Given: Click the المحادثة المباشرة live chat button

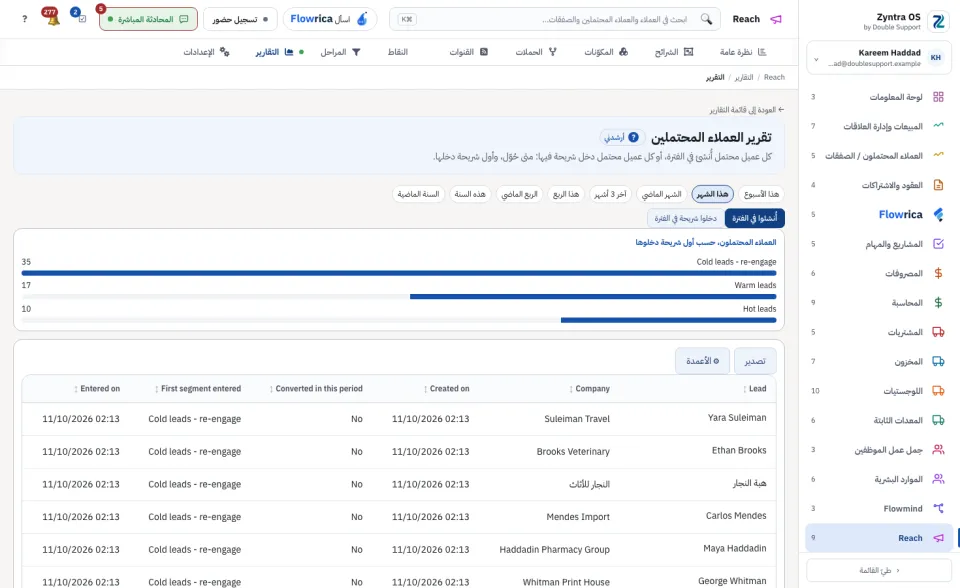Looking at the screenshot, I should click(148, 19).
